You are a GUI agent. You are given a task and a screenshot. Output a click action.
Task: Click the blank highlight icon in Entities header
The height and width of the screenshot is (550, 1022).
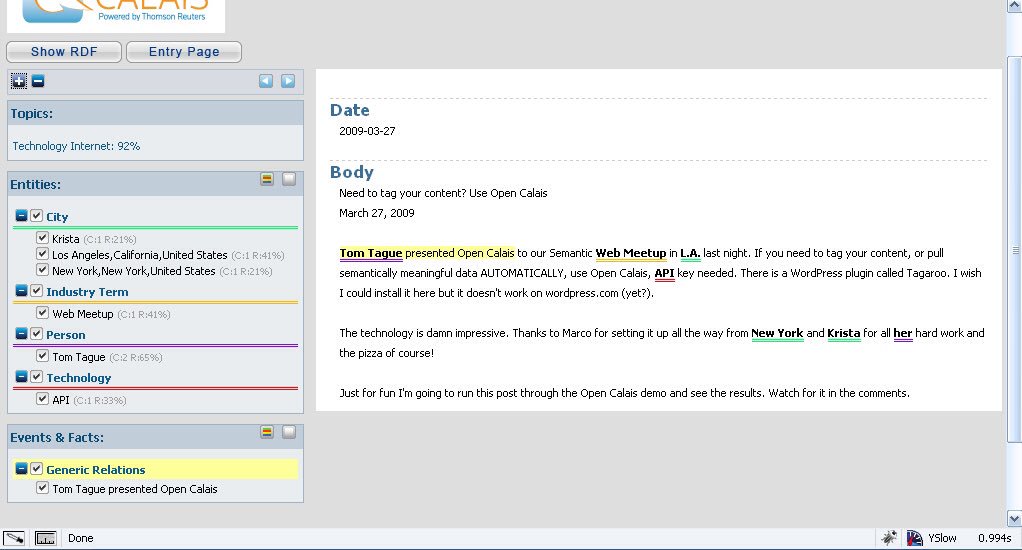(289, 179)
